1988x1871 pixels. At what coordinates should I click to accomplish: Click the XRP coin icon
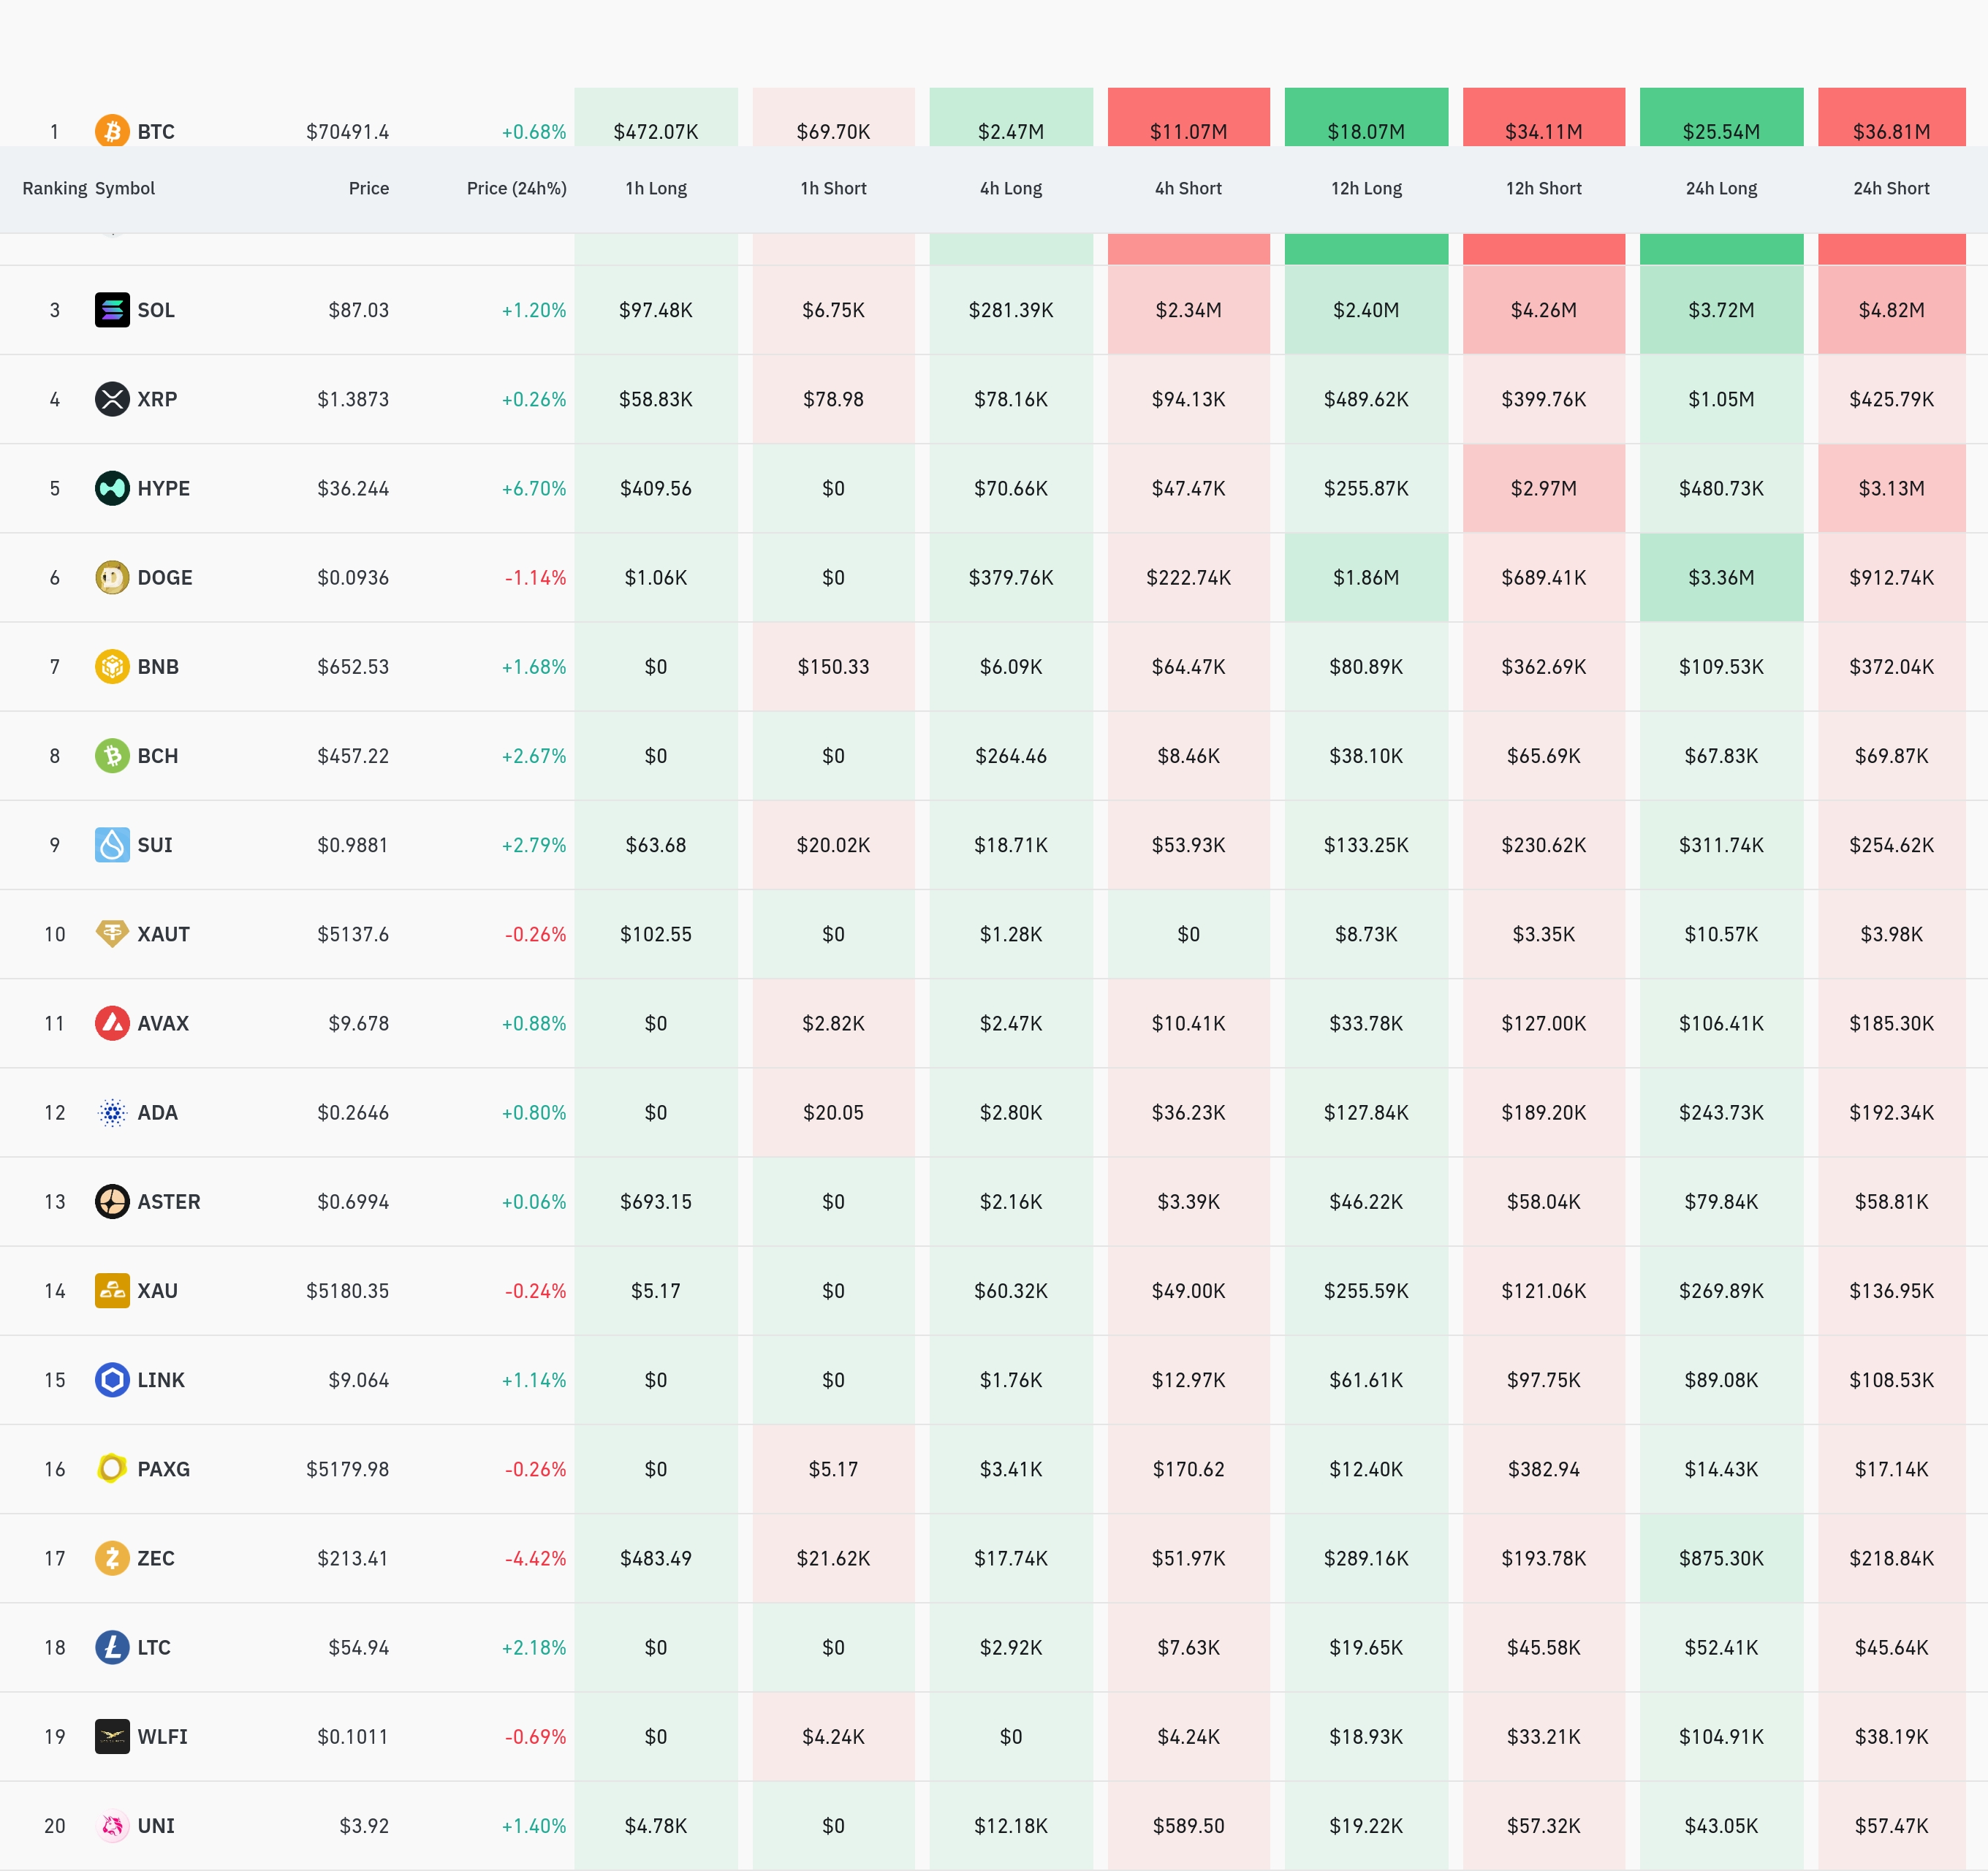112,399
